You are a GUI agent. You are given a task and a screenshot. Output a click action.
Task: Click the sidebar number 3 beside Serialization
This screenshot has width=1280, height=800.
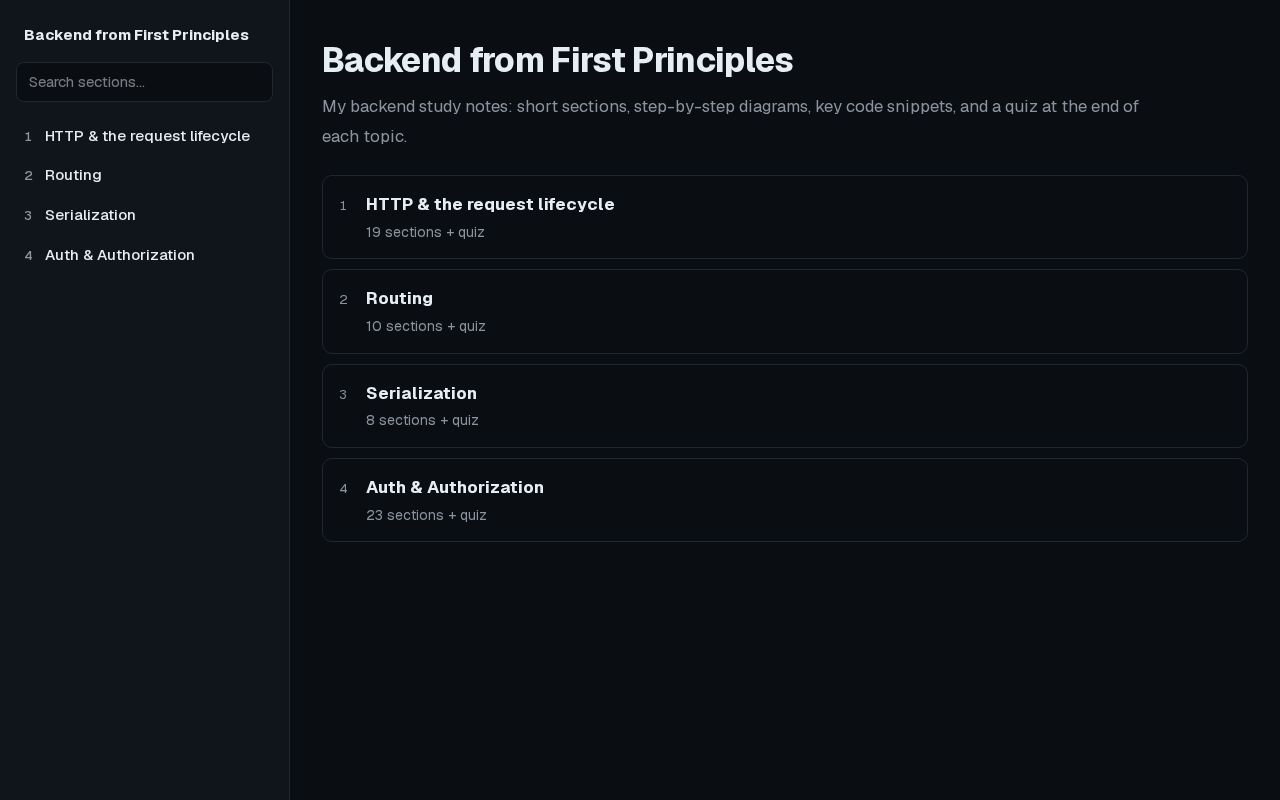coord(28,215)
